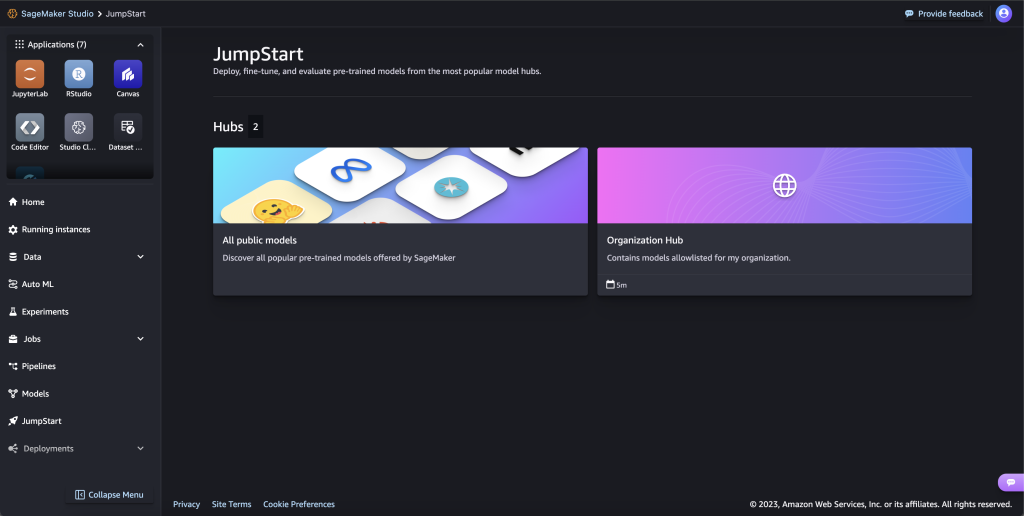The height and width of the screenshot is (516, 1024).
Task: Click the JumpStart breadcrumb text
Action: click(125, 14)
